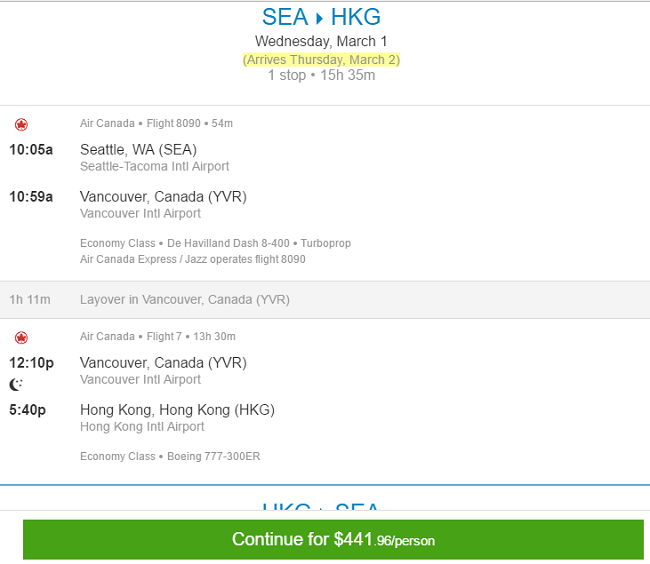The height and width of the screenshot is (564, 650).
Task: Click the Air Canada logo for Flight 8090
Action: tap(21, 124)
